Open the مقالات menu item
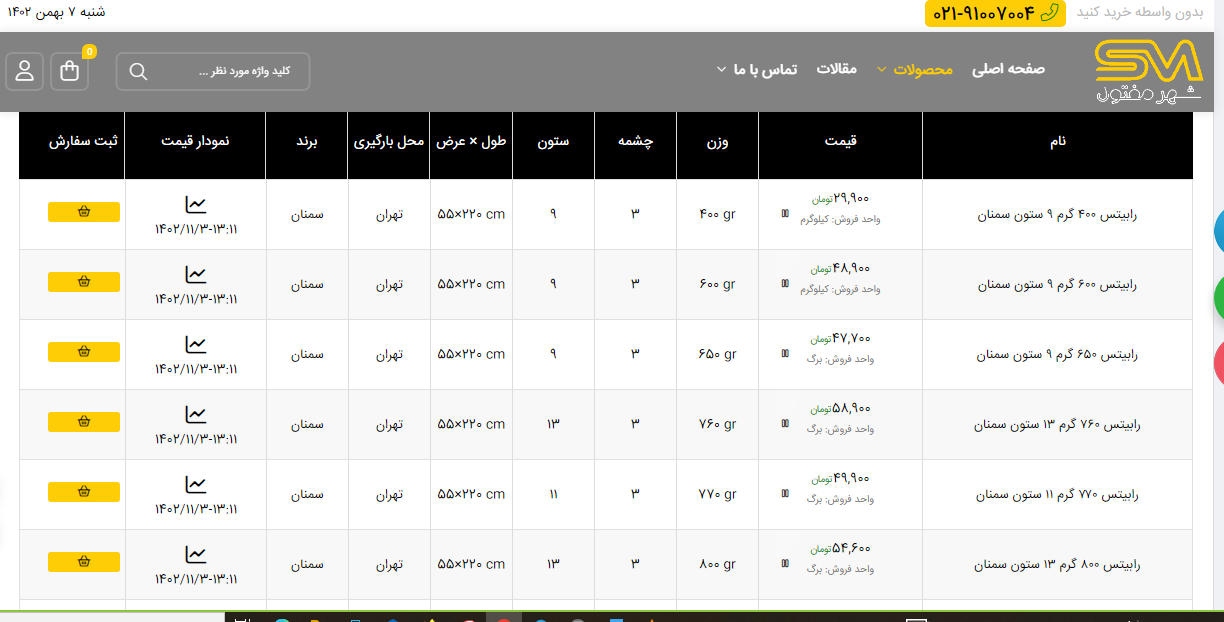Viewport: 1224px width, 622px height. (837, 69)
